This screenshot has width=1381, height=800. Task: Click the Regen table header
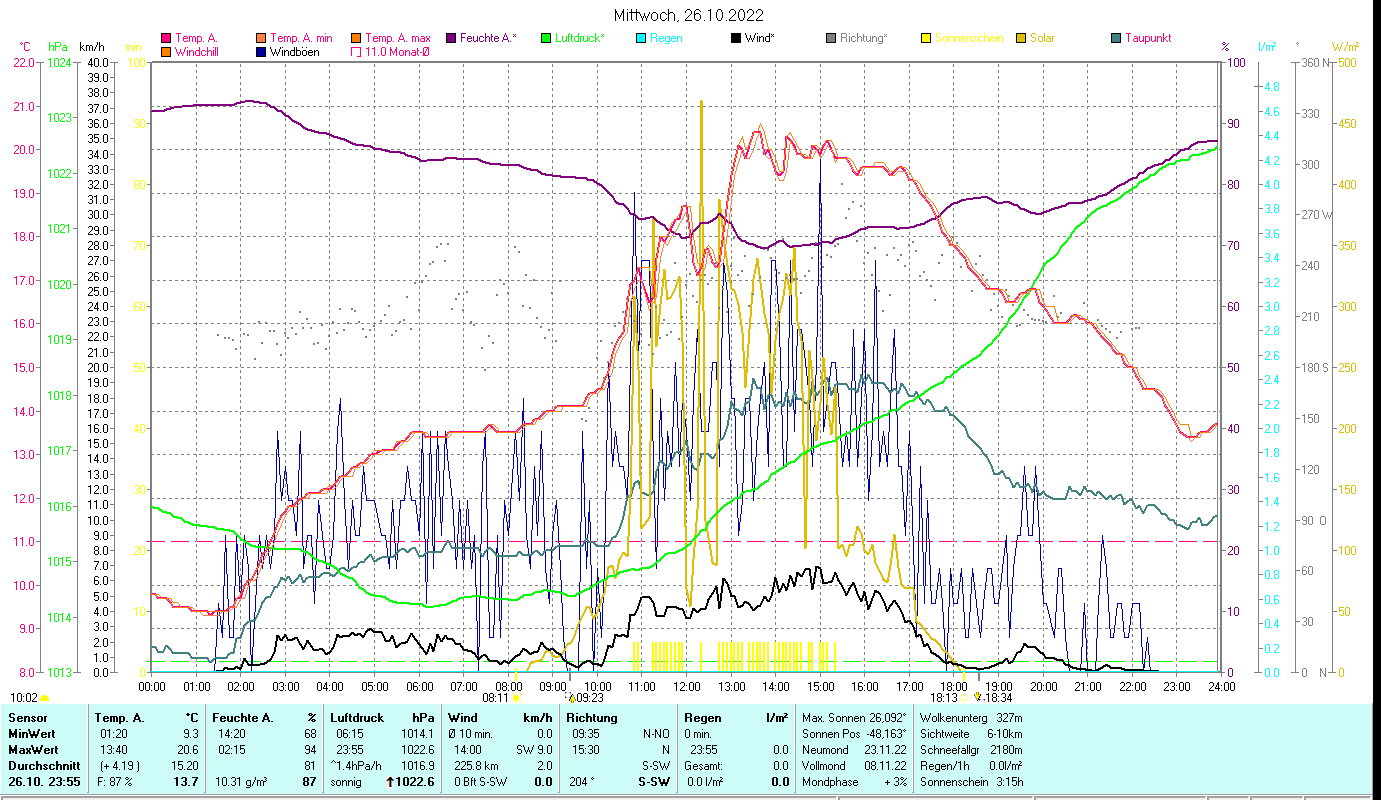click(x=703, y=718)
